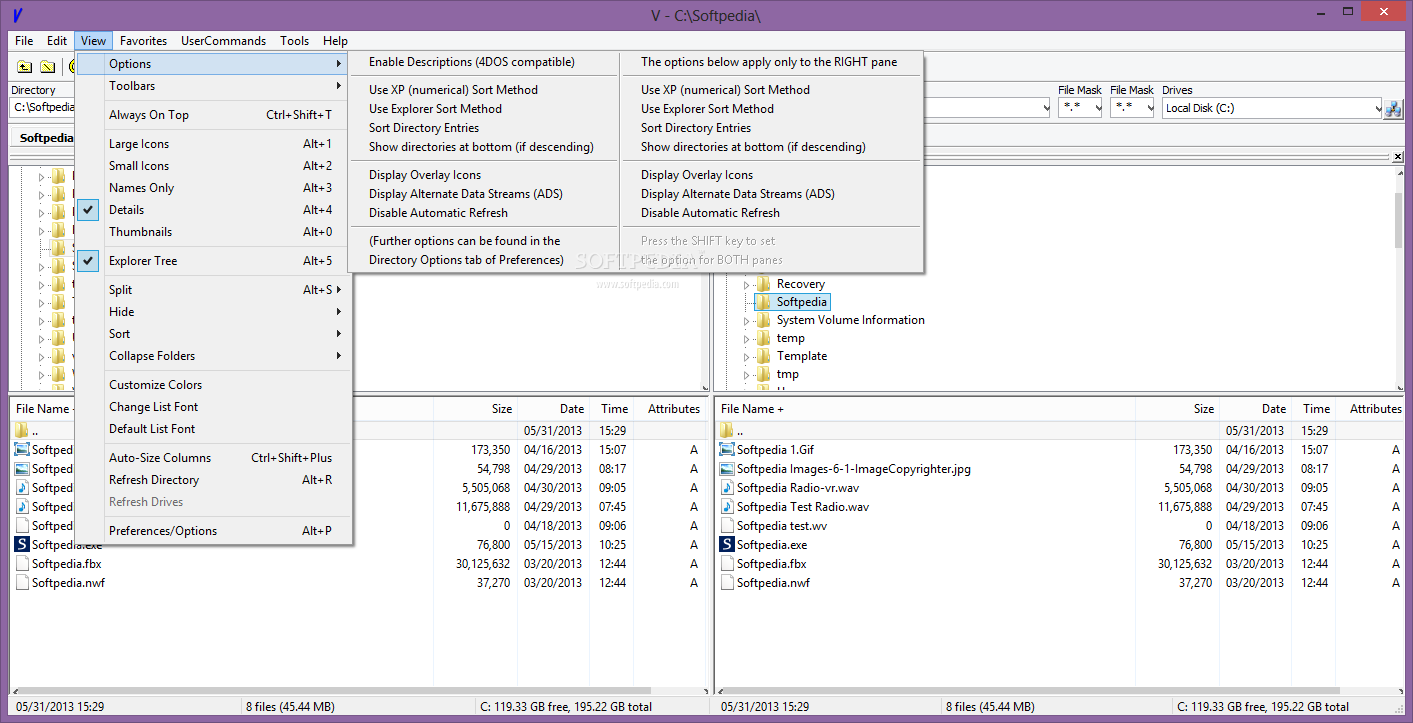Click the Softpedia.nwf file icon in left pane
The image size is (1413, 723).
22,583
